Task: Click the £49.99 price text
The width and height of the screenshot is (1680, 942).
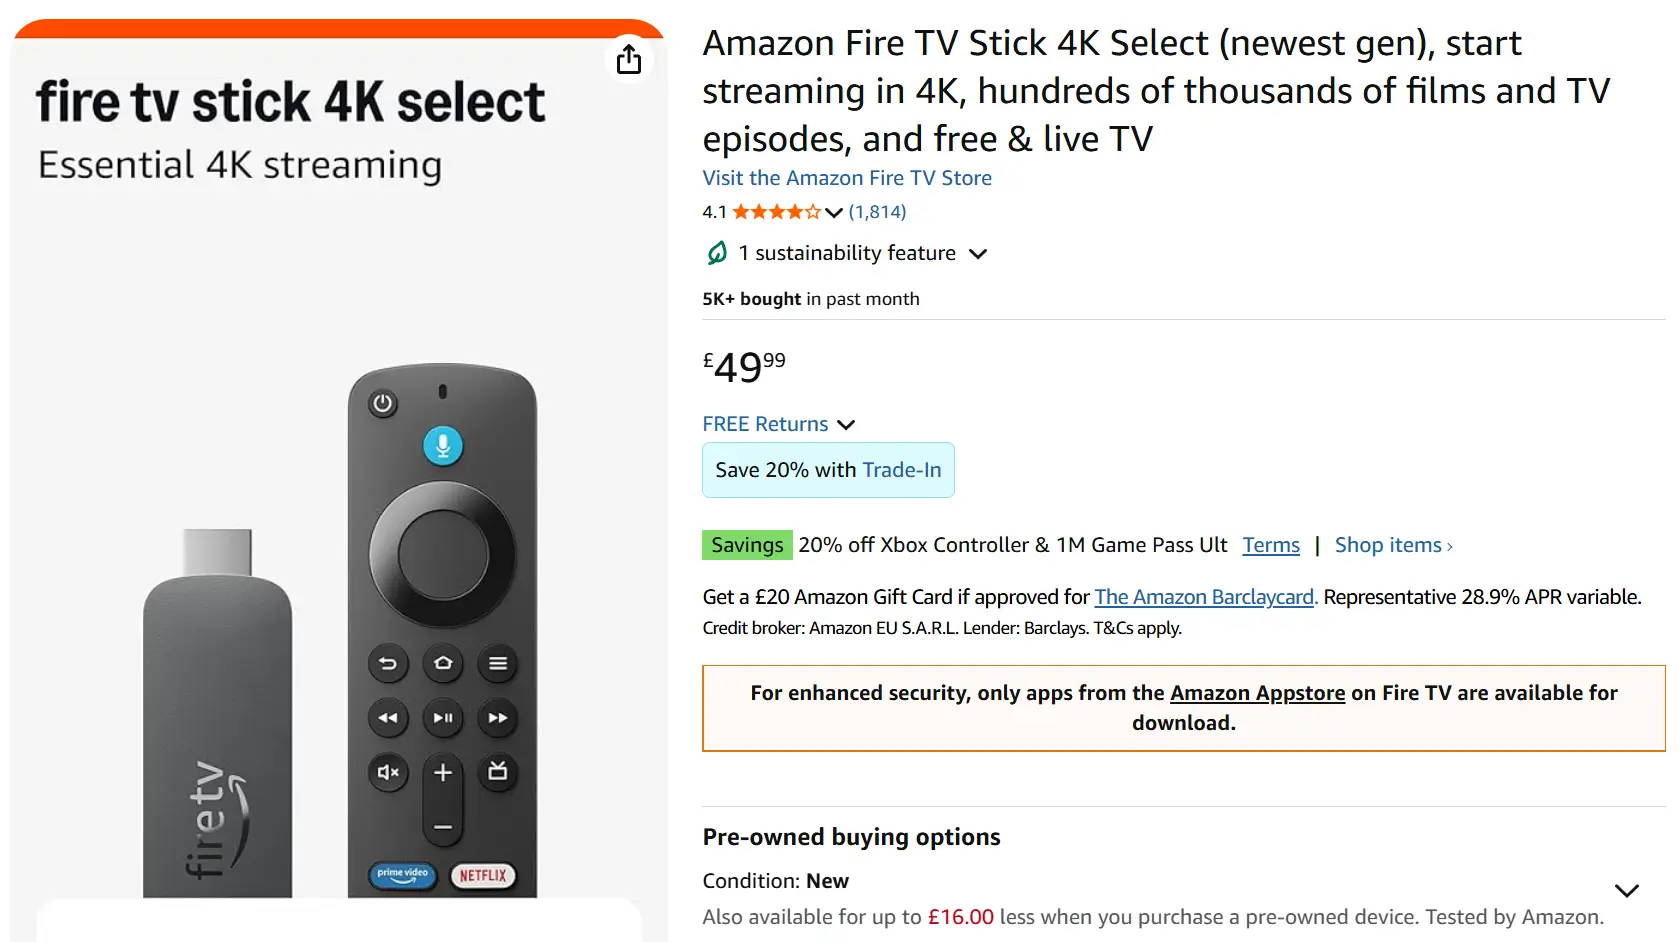Action: coord(742,368)
